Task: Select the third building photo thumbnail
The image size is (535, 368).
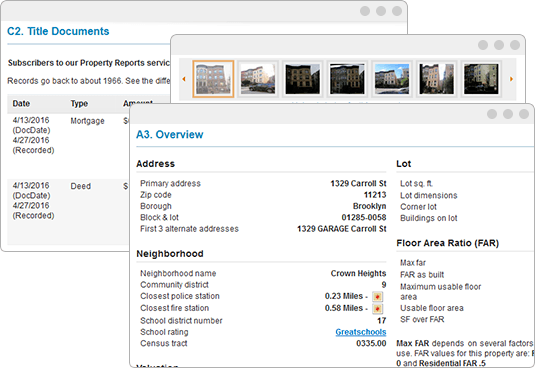Action: pos(303,79)
